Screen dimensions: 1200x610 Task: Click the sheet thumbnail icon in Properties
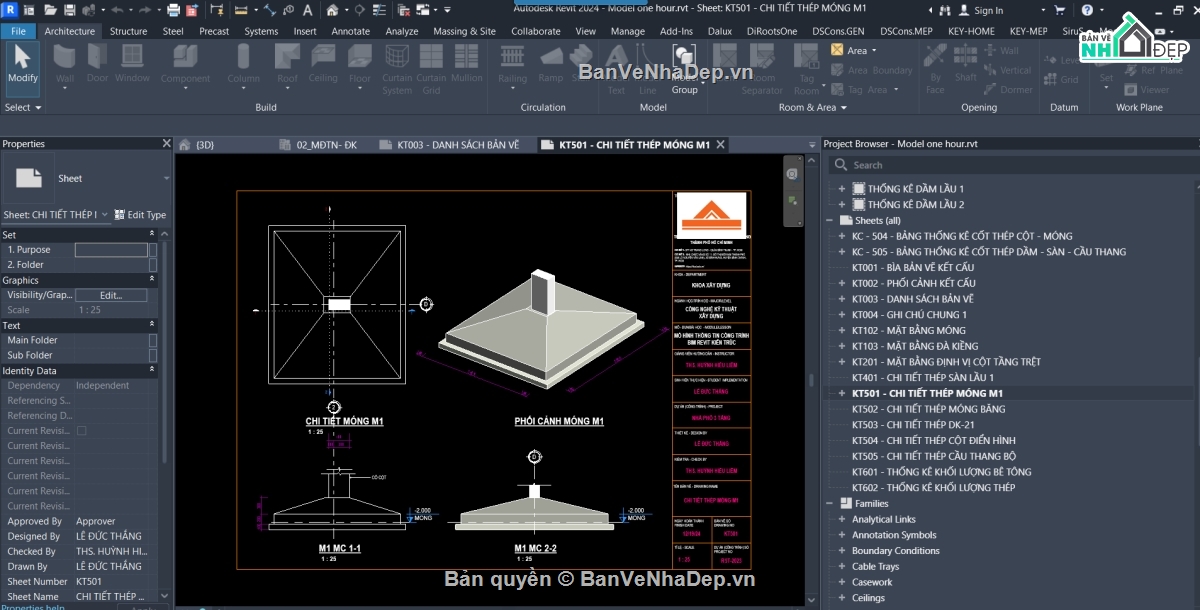[x=30, y=179]
